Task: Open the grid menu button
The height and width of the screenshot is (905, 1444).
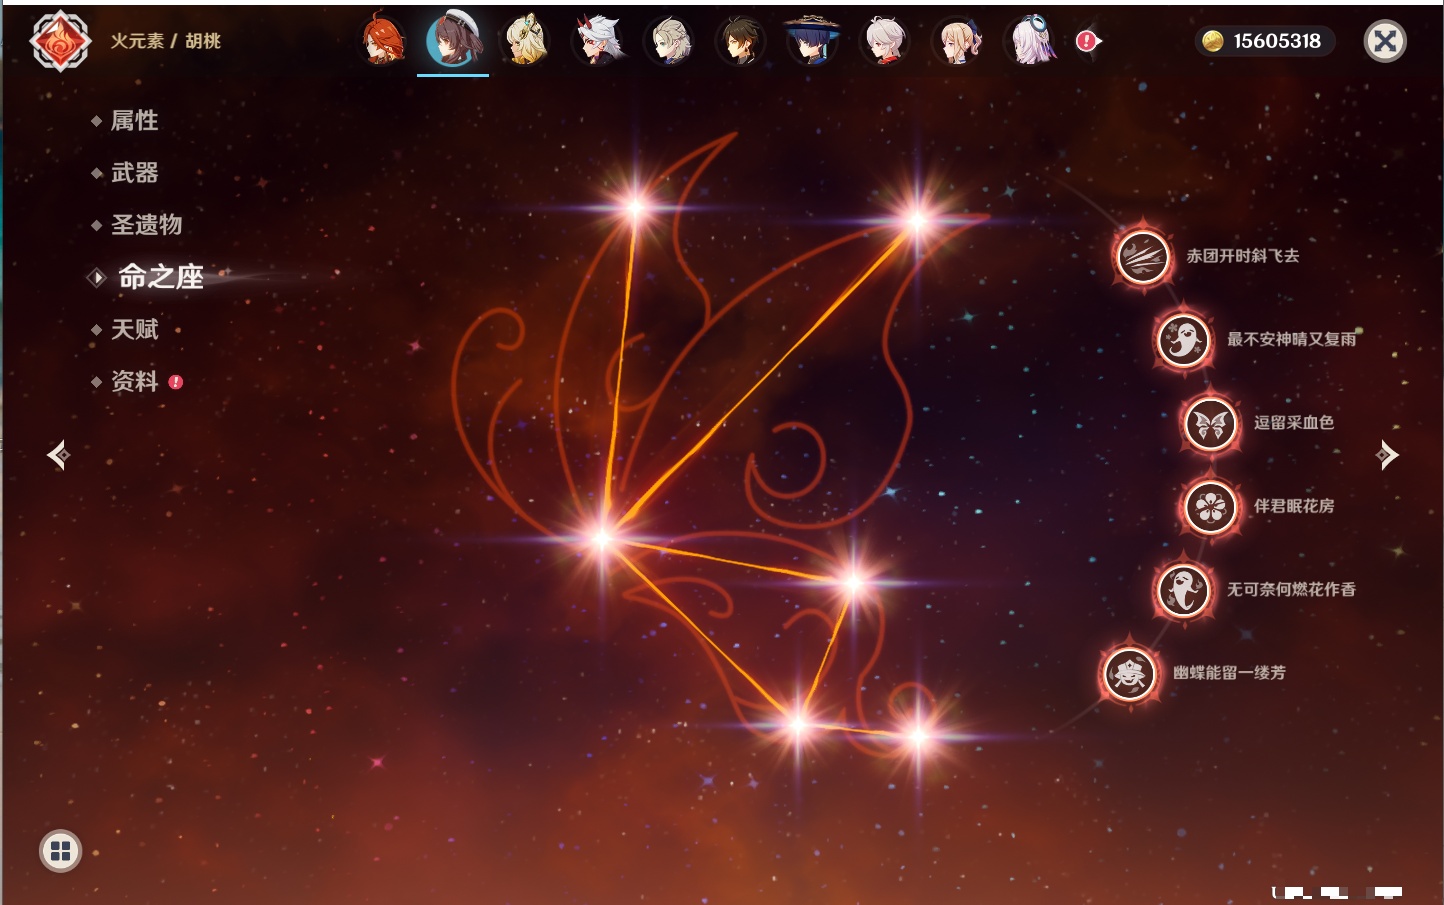Action: [60, 851]
